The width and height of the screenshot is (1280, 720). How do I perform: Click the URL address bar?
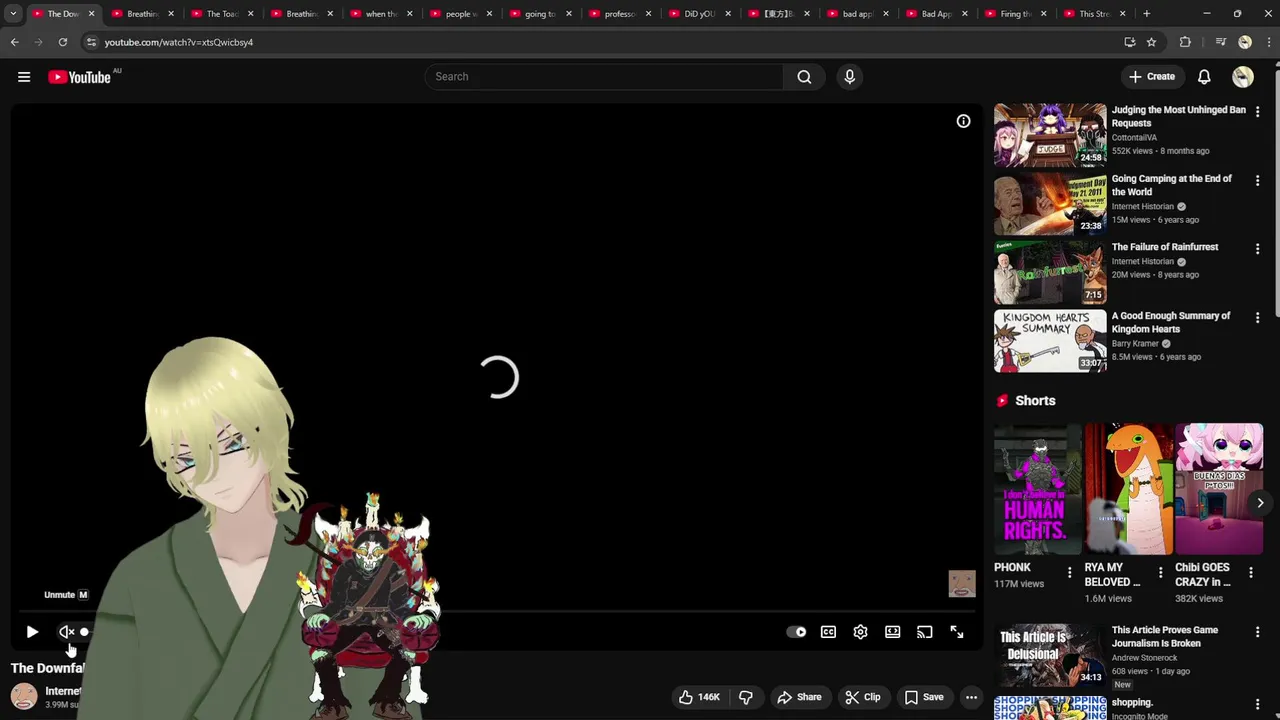(600, 42)
